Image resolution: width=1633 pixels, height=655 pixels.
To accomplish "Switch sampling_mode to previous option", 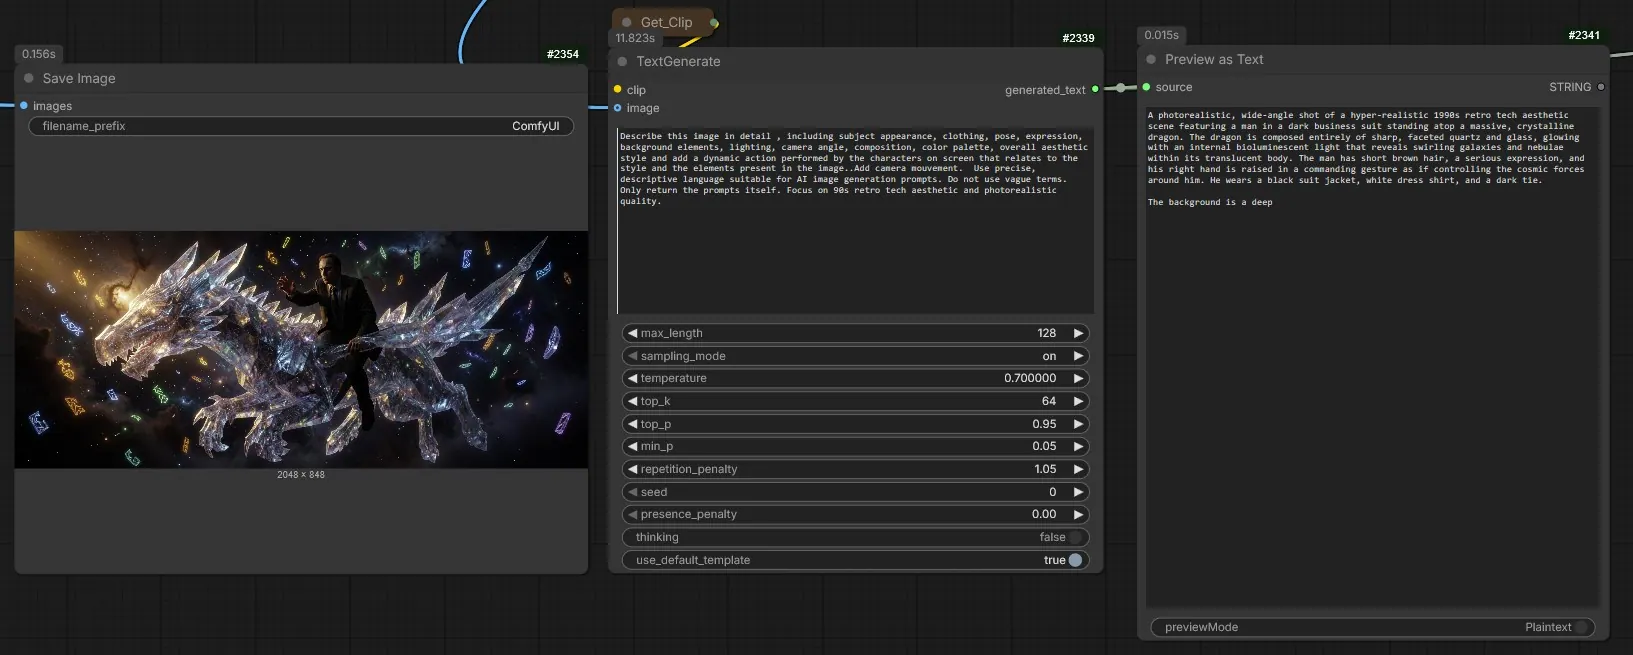I will pyautogui.click(x=632, y=356).
